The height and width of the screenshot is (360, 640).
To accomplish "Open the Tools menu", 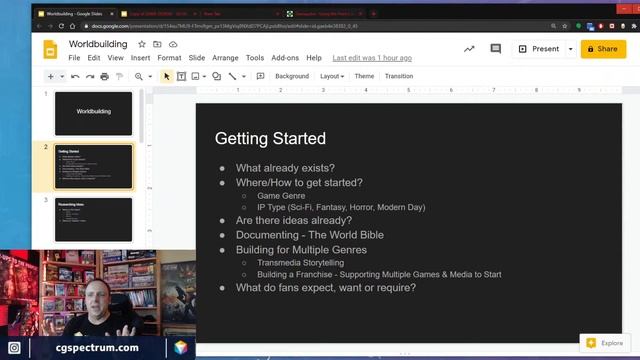I will [x=255, y=58].
